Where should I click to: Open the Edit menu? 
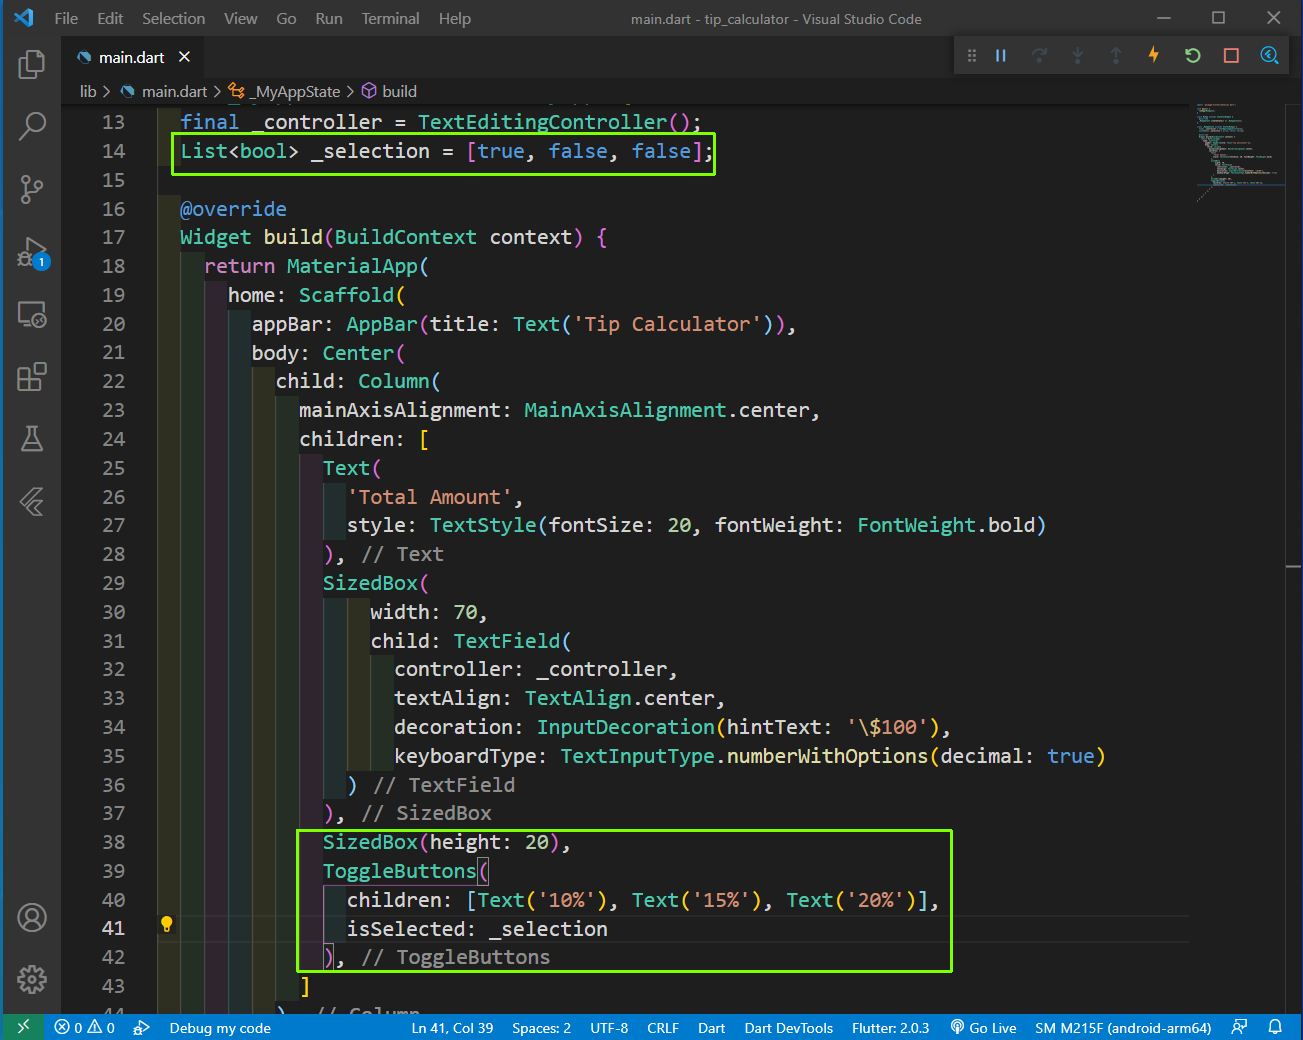pyautogui.click(x=110, y=18)
